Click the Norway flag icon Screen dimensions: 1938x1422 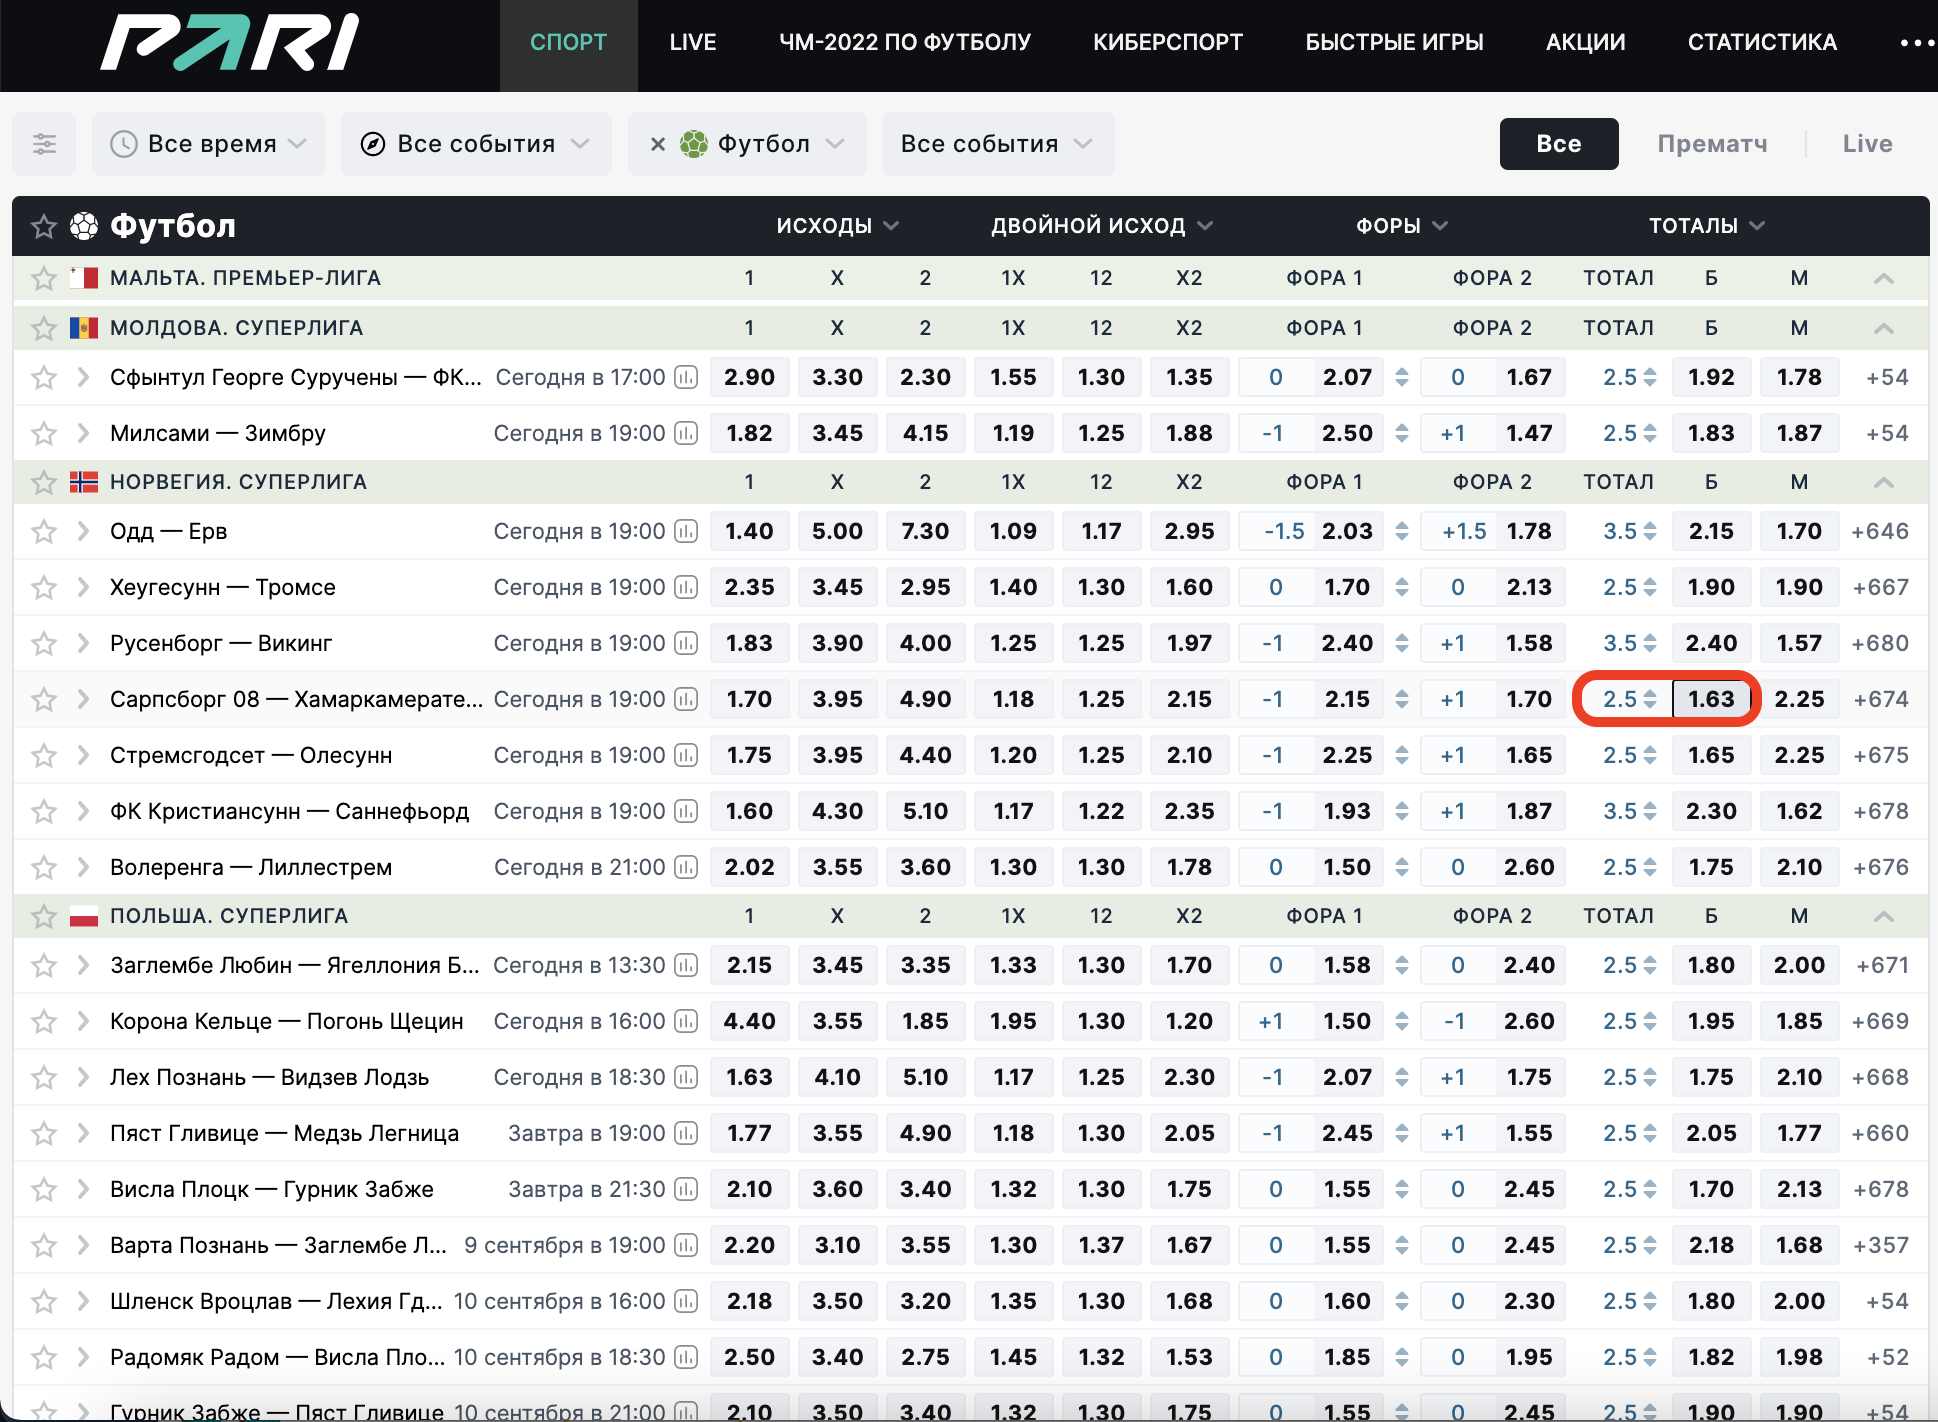coord(84,482)
